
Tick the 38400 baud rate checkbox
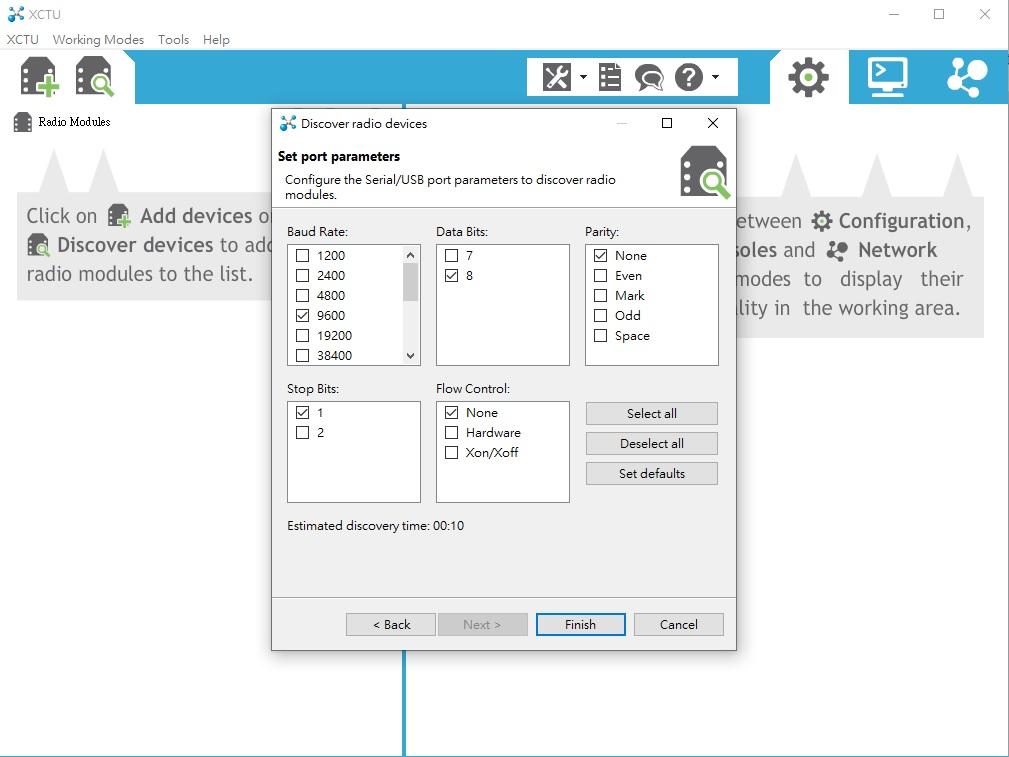pos(302,355)
